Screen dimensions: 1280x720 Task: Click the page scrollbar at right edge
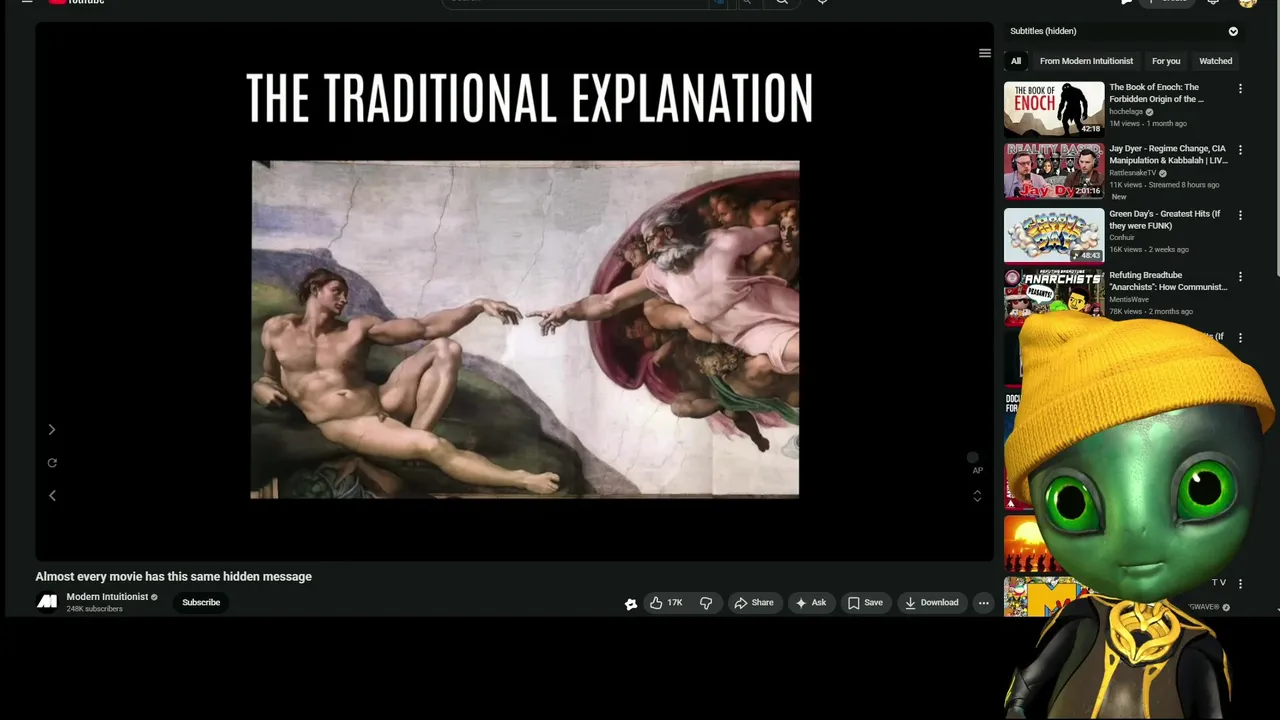1276,140
